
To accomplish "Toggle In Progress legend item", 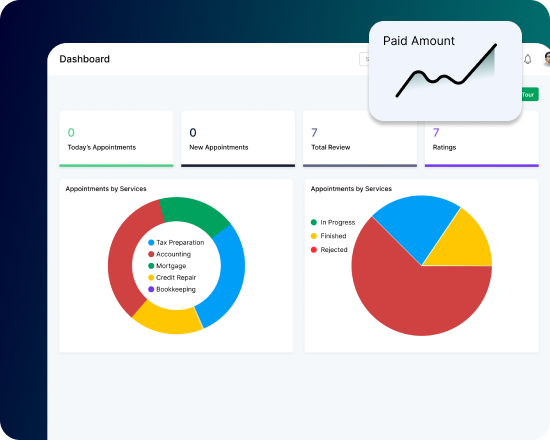I will 333,222.
